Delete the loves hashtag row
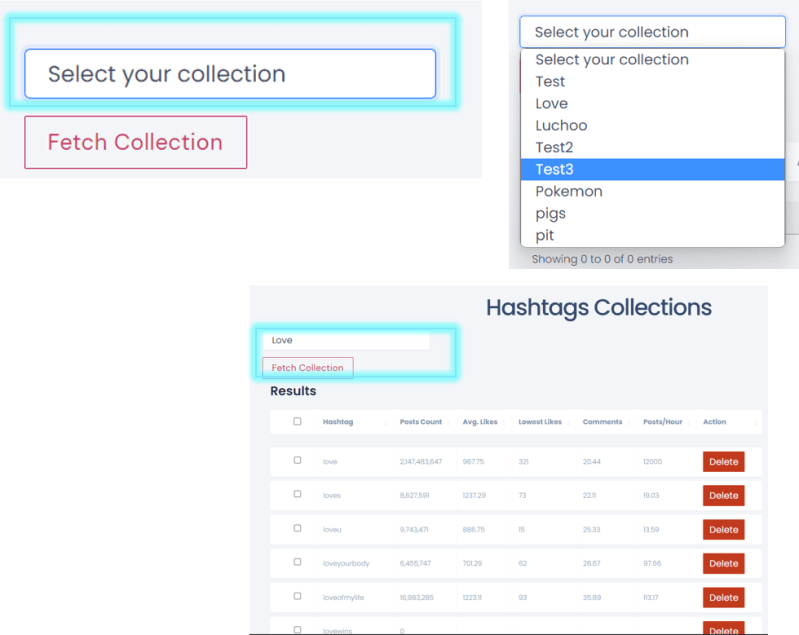 (724, 495)
